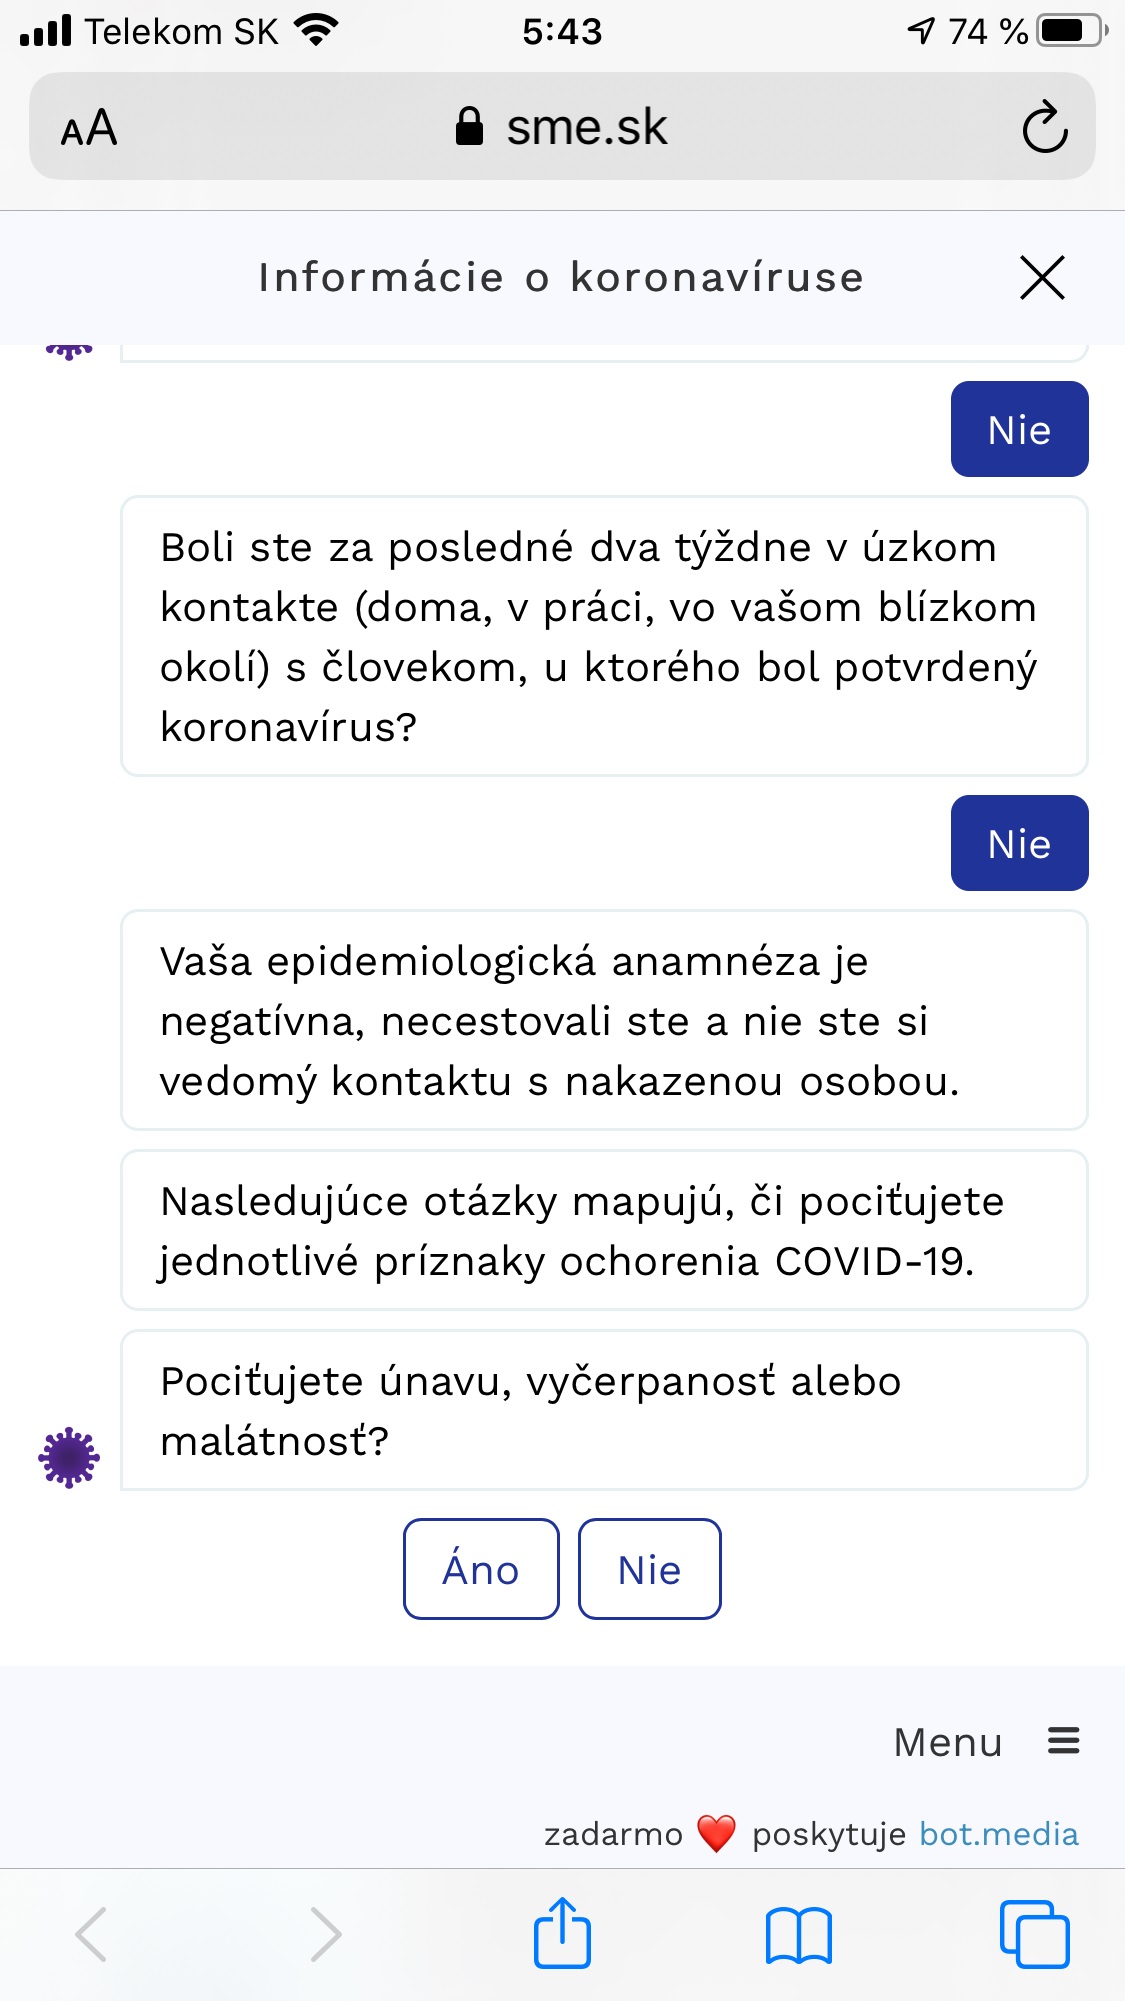Answer Áno to the fatigue question
1125x2001 pixels.
481,1569
